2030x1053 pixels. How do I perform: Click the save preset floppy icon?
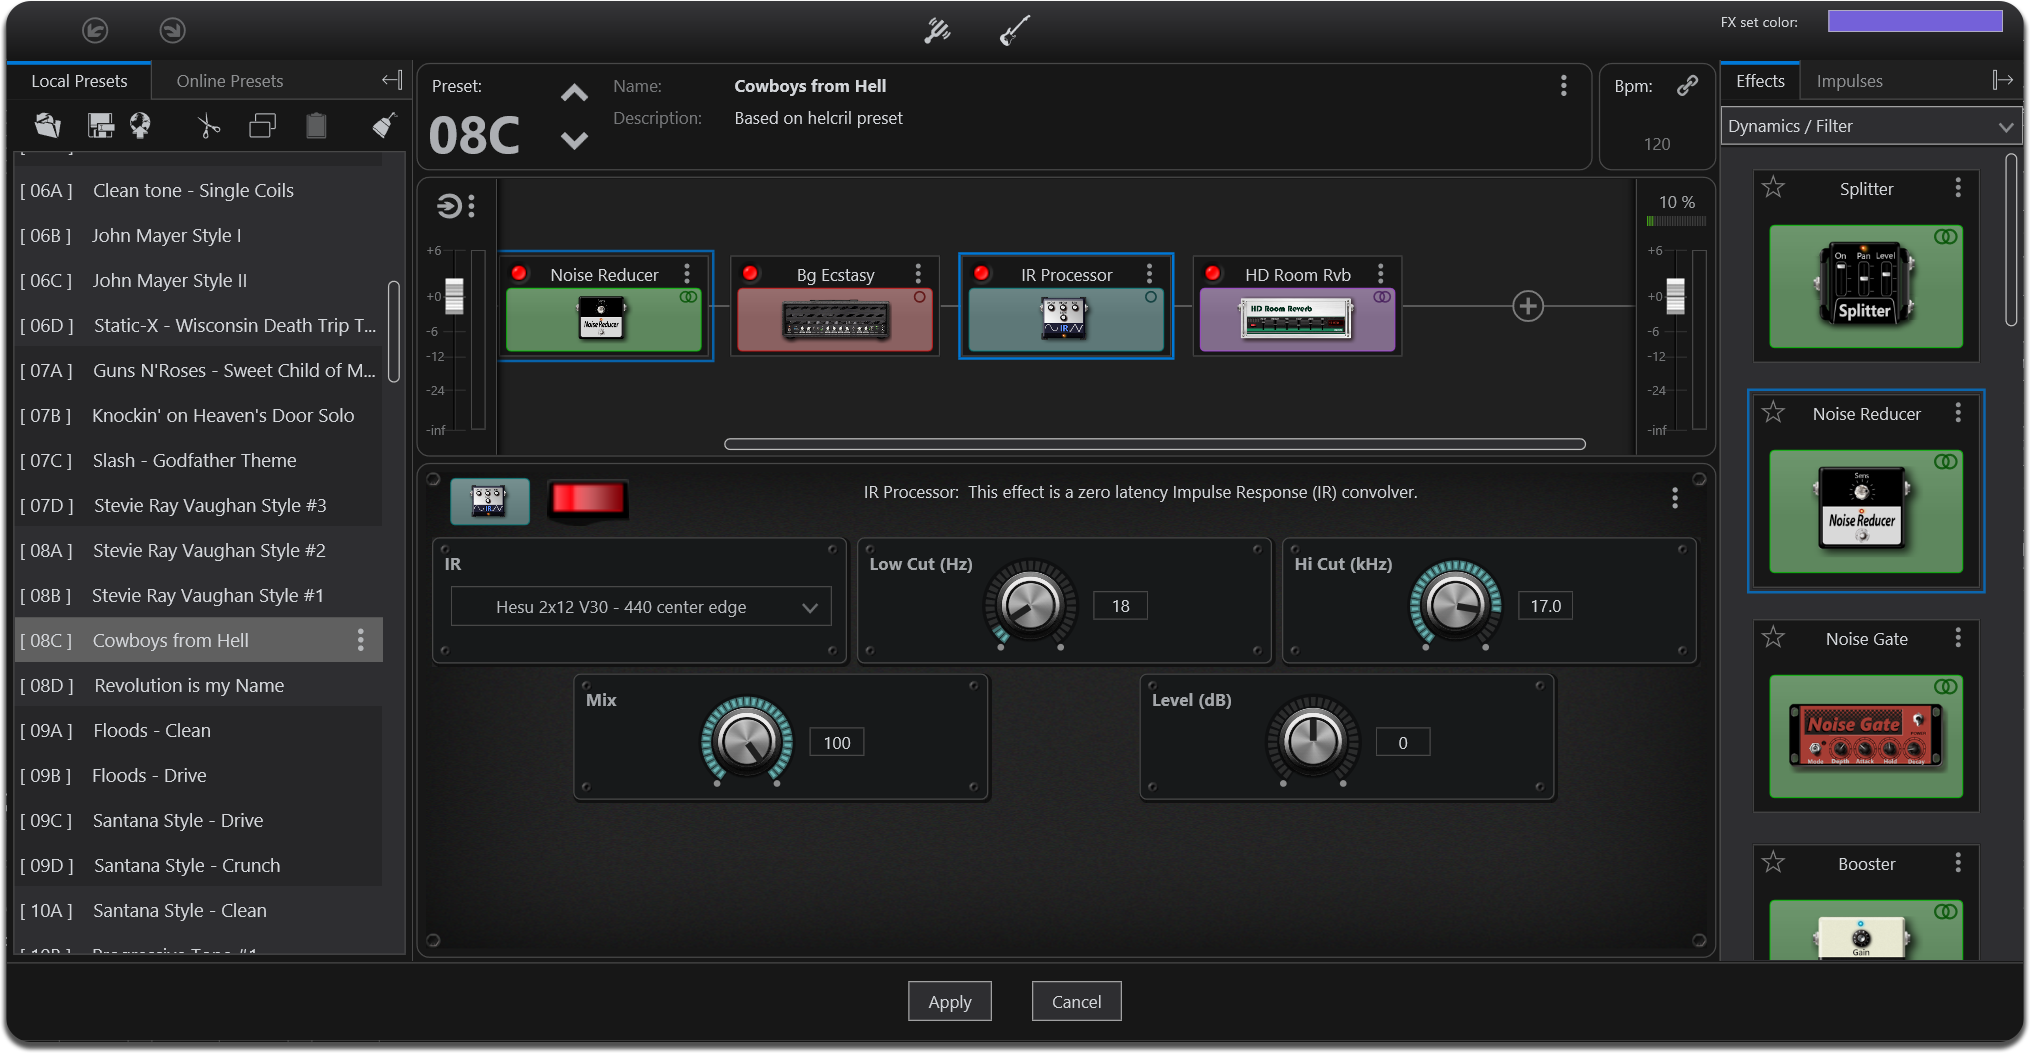click(x=101, y=126)
